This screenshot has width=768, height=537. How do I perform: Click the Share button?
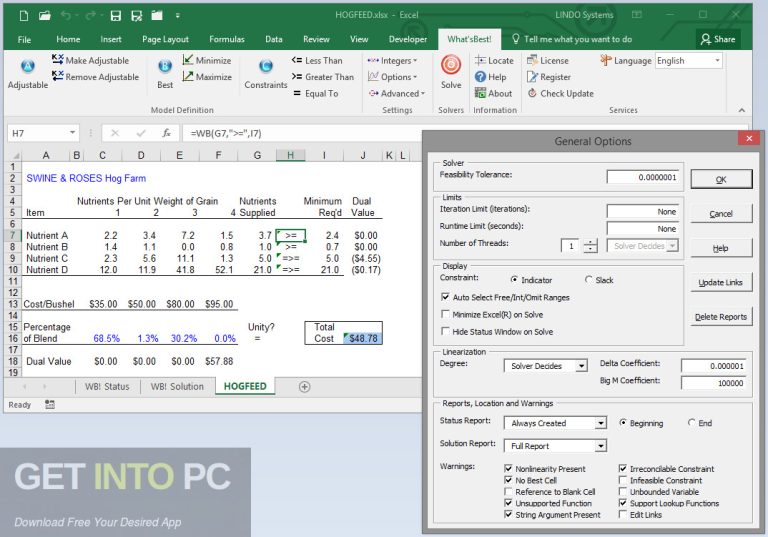pos(718,39)
